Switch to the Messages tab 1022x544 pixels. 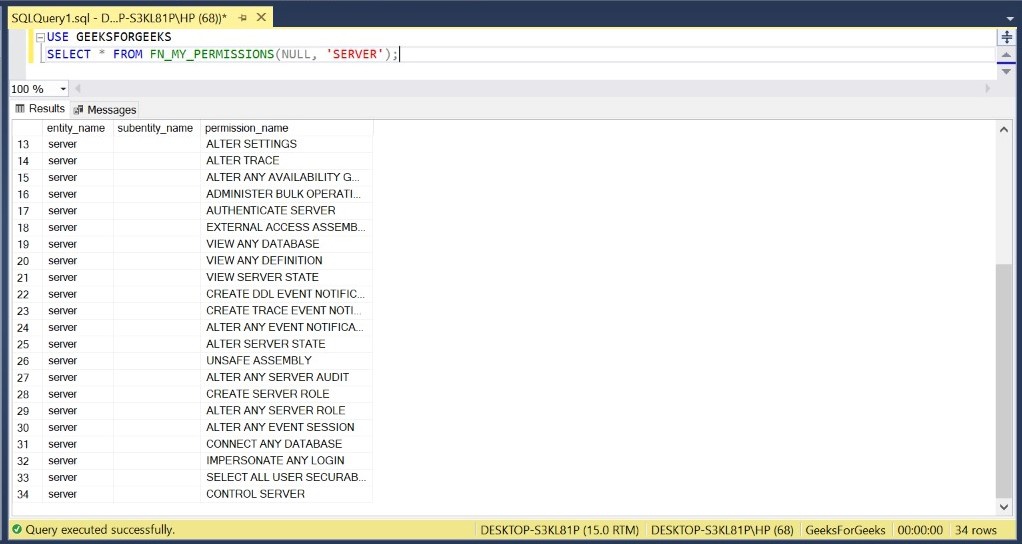(105, 109)
